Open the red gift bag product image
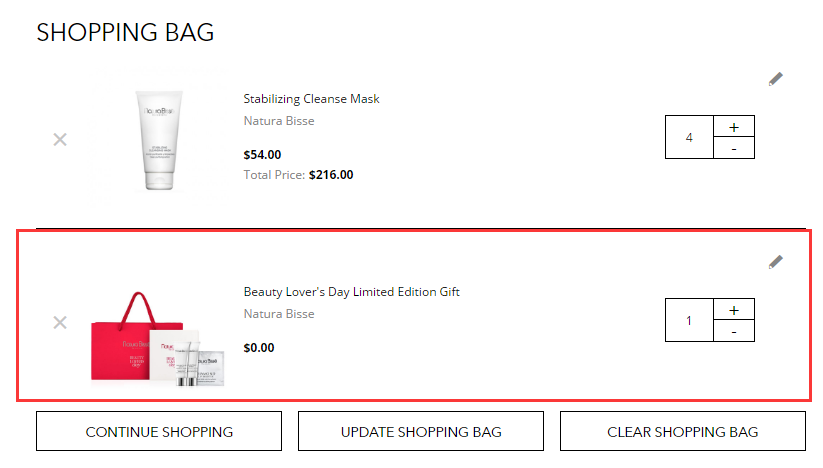Screen dimensions: 823x468 click(157, 339)
